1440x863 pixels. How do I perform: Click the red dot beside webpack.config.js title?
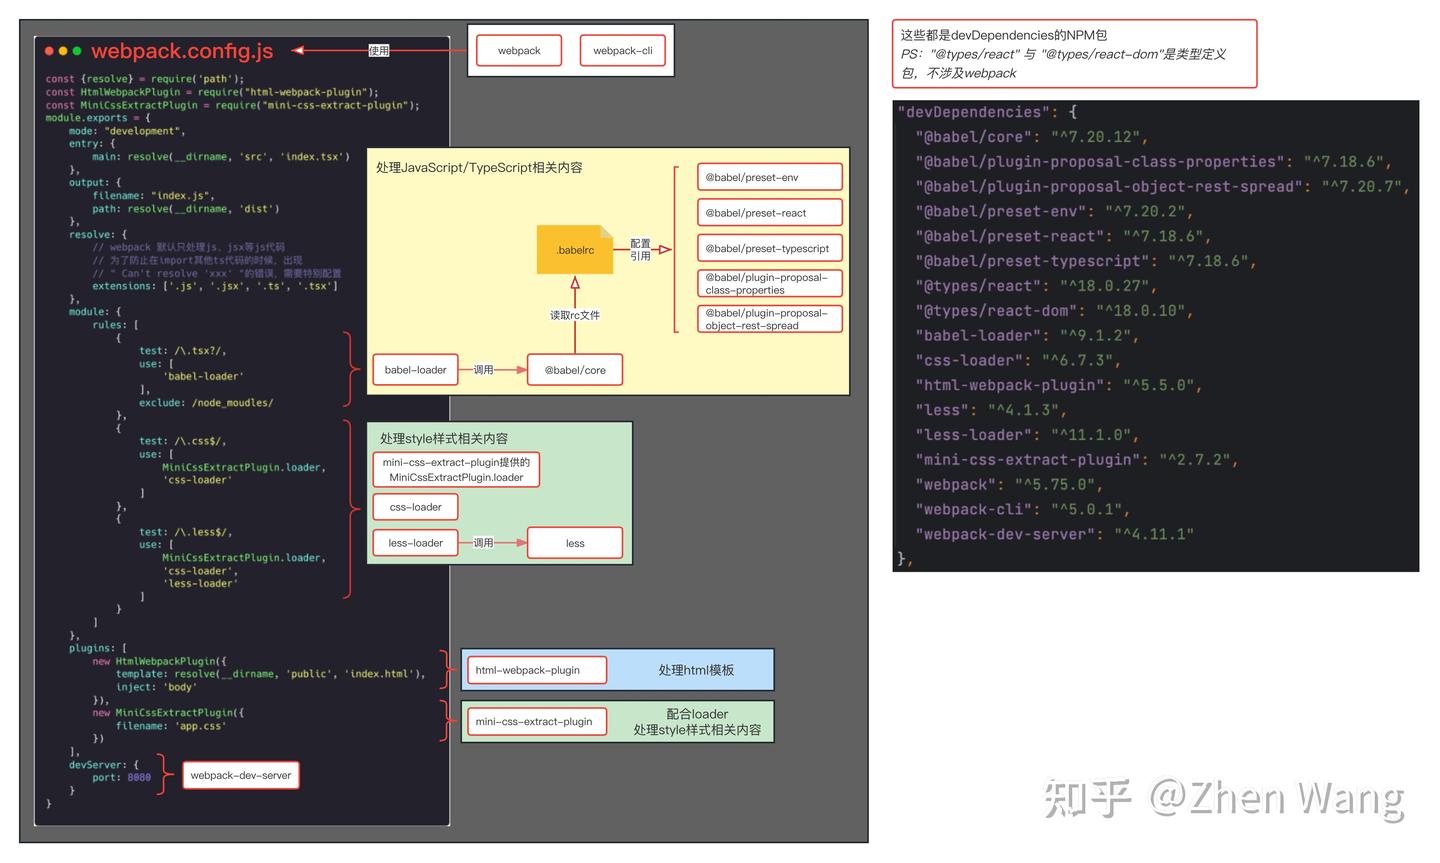pyautogui.click(x=50, y=51)
